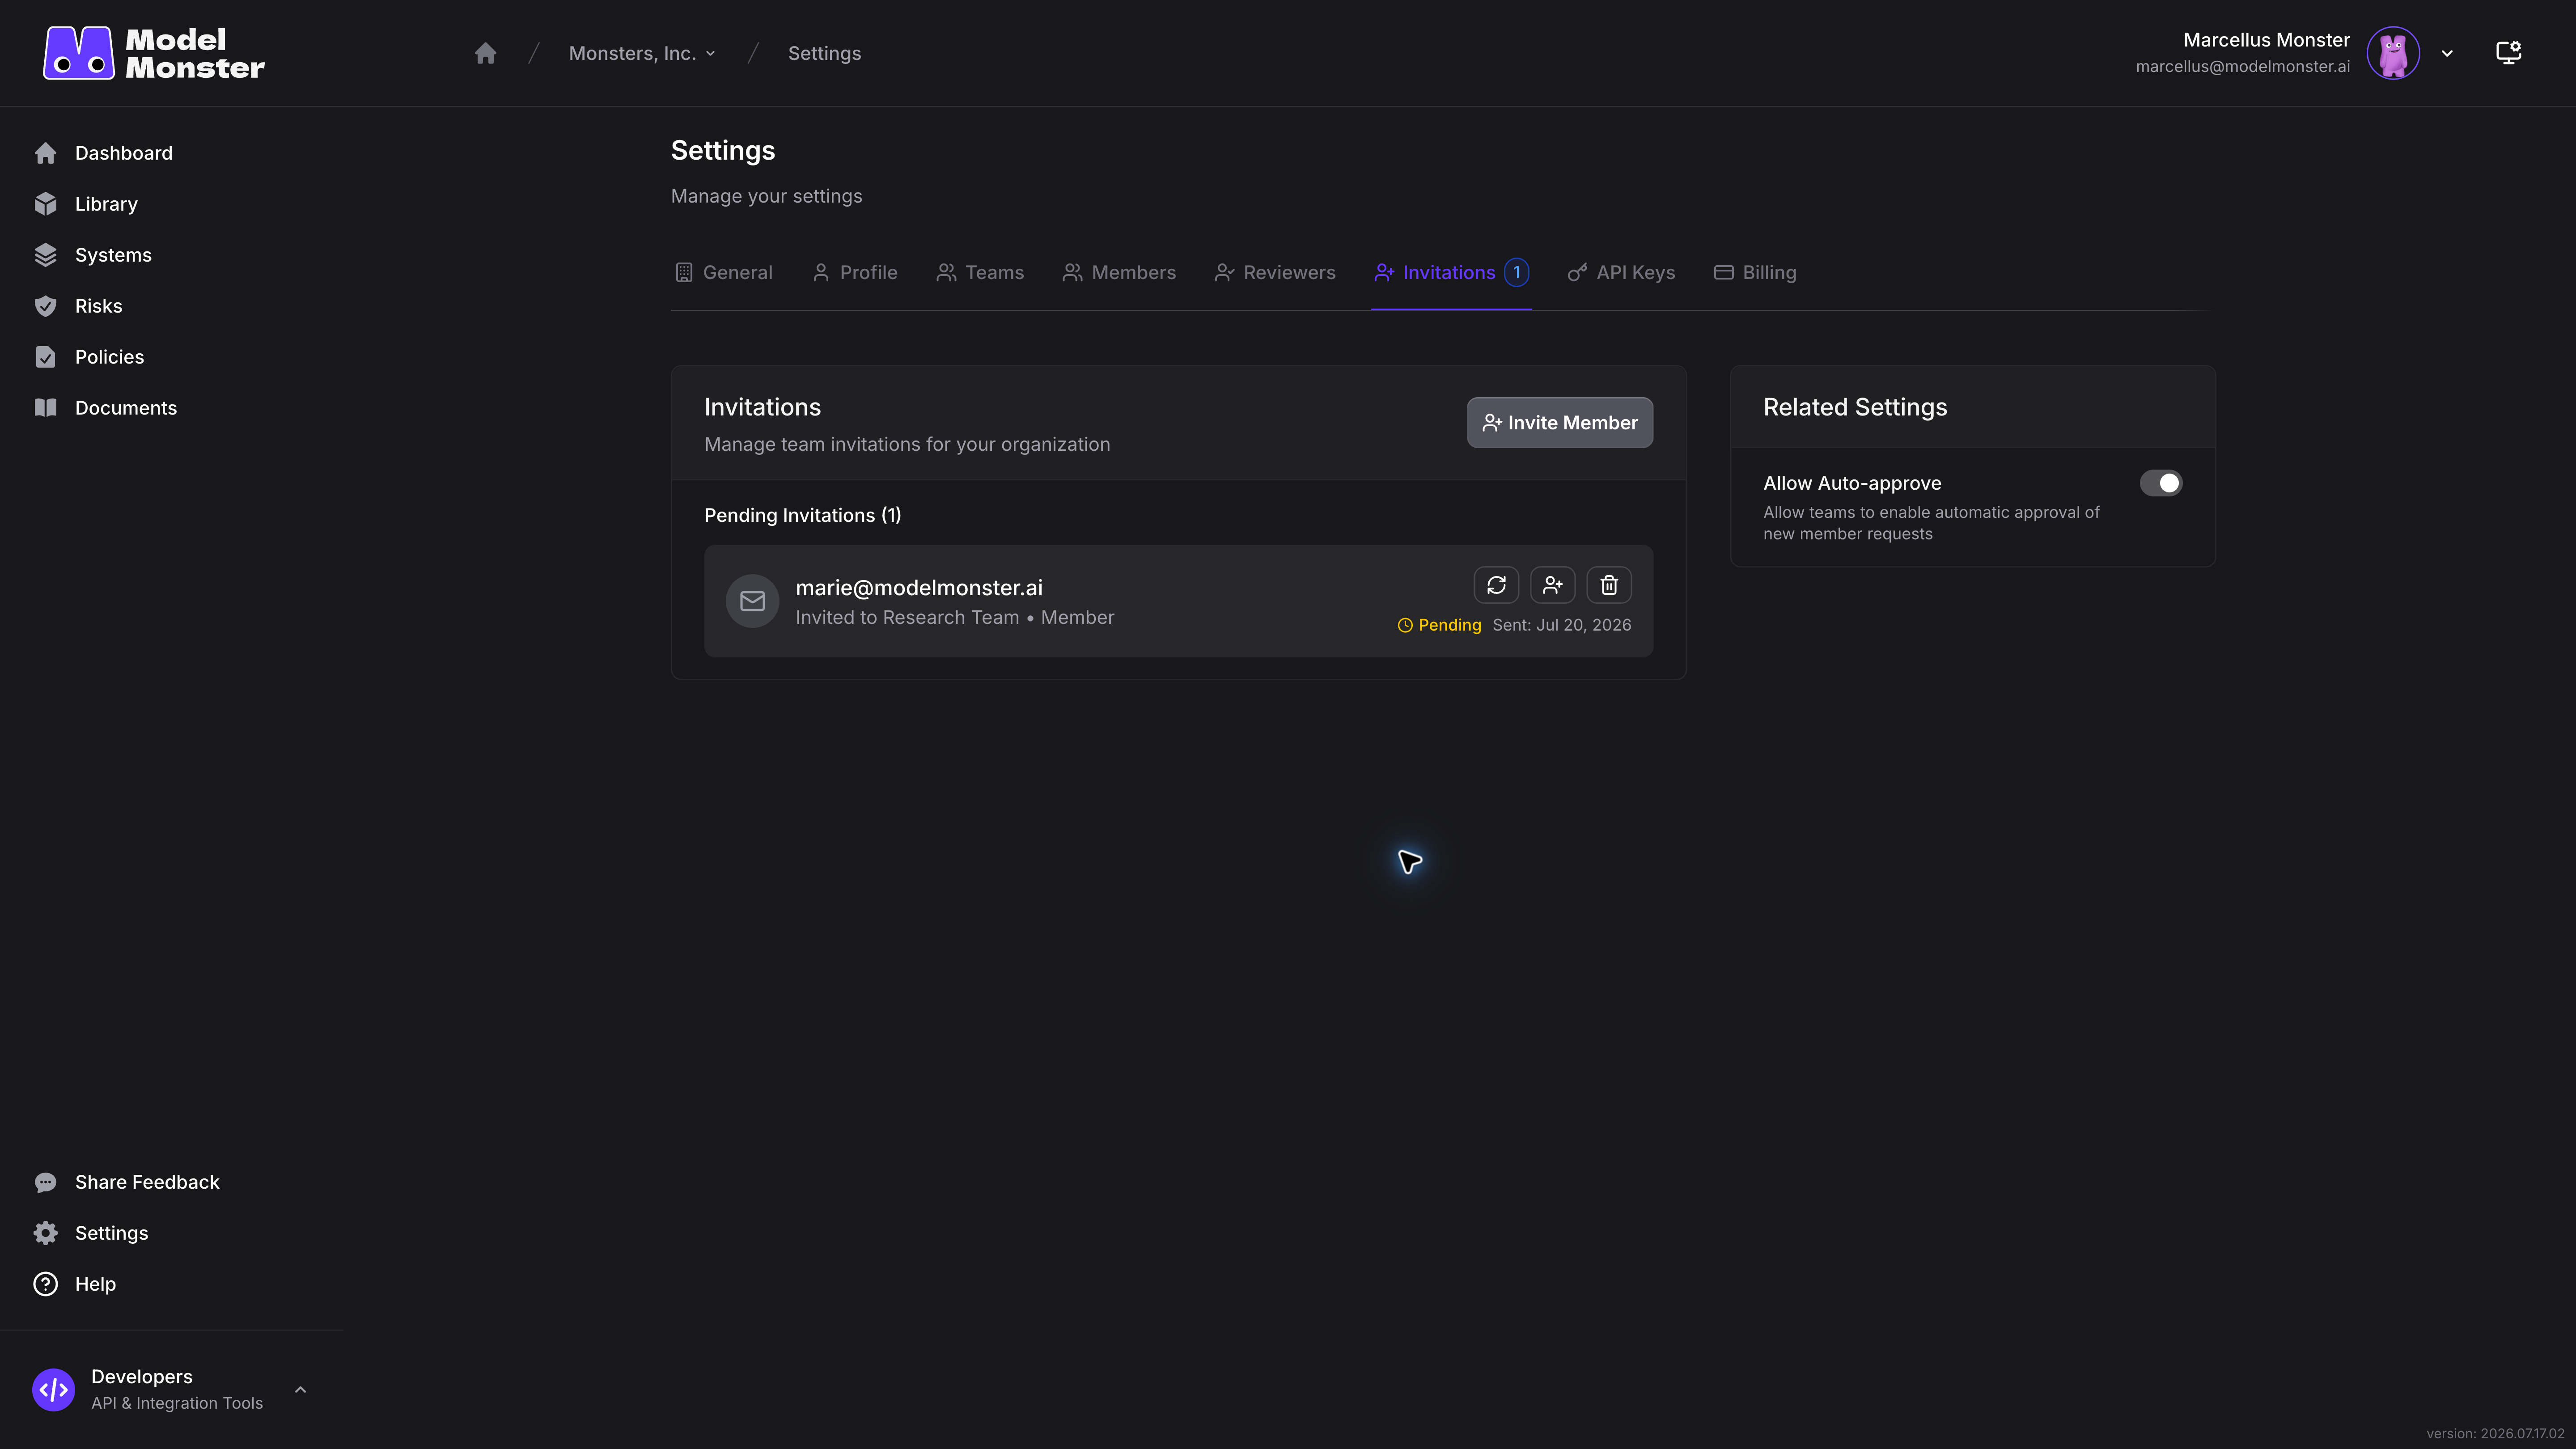This screenshot has height=1449, width=2576.
Task: Click the Sent: Jul 20, 2026 text
Action: pos(1562,625)
